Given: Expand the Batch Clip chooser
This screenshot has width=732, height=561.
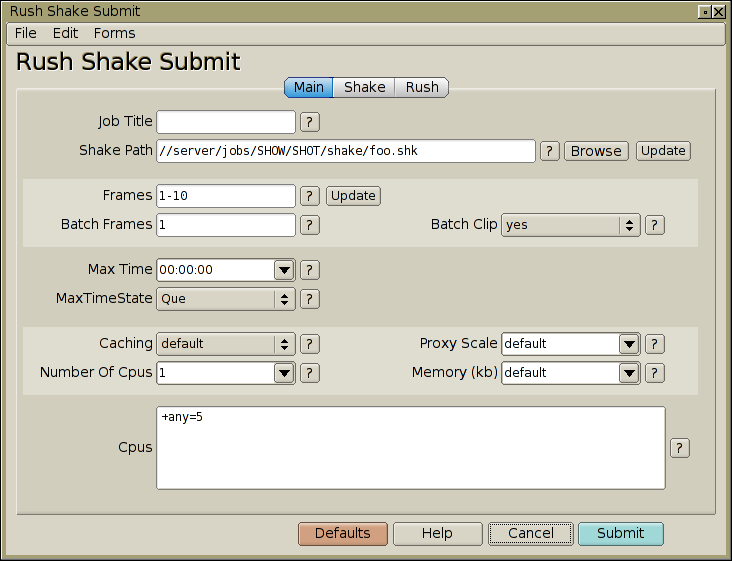Looking at the screenshot, I should 570,225.
